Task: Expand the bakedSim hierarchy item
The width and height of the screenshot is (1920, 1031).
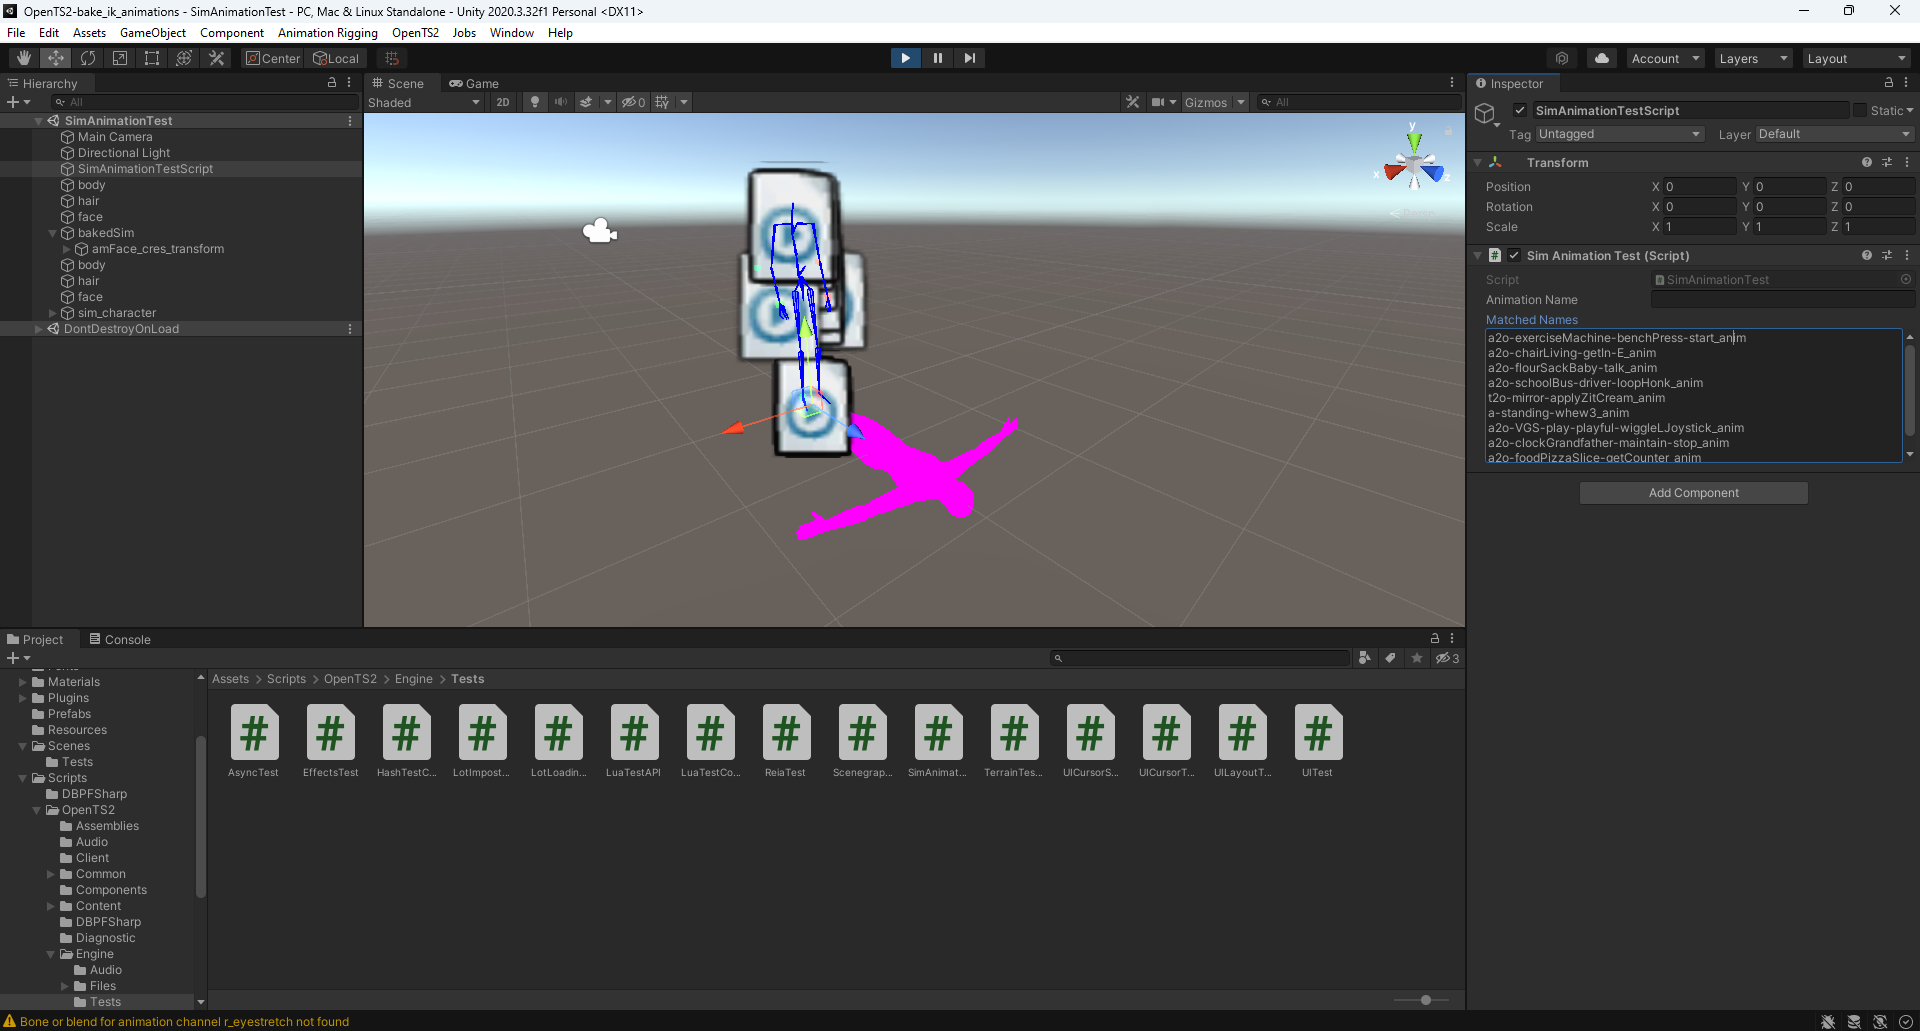Action: [x=52, y=232]
